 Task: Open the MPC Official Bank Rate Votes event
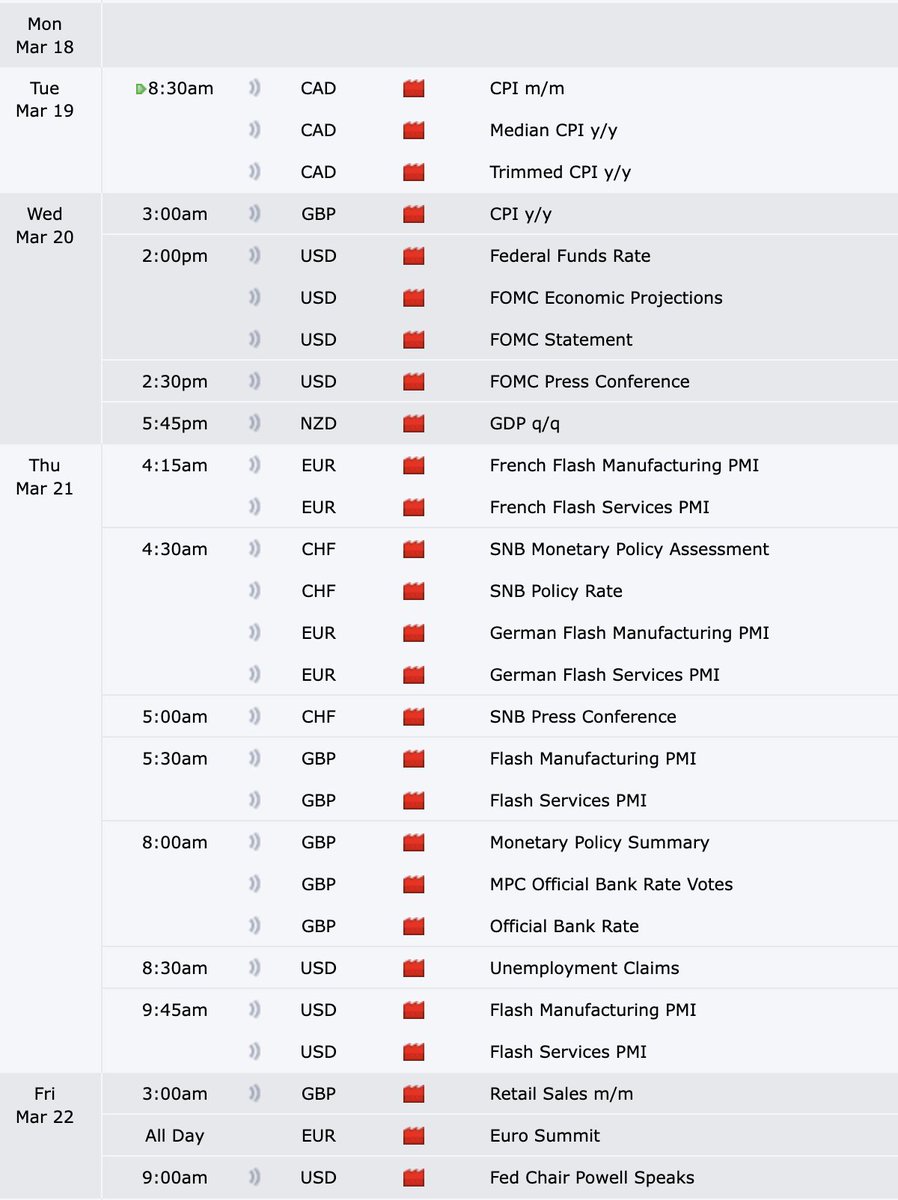(x=611, y=885)
